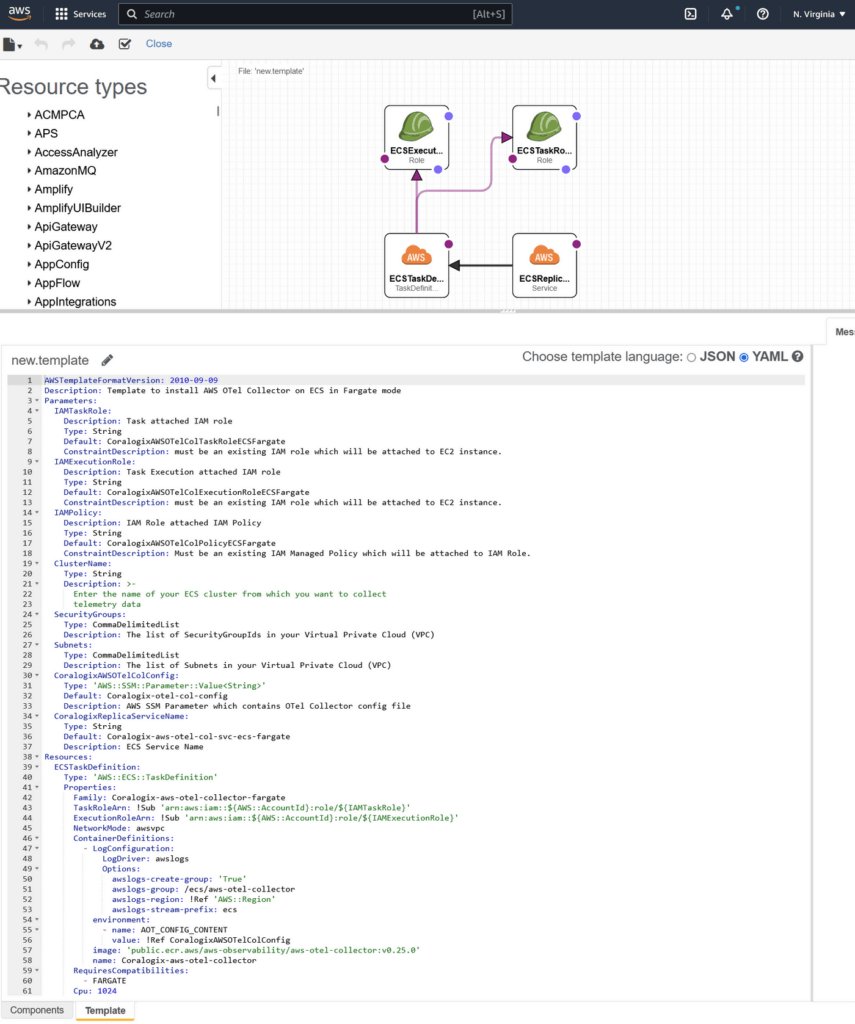The height and width of the screenshot is (1024, 855).
Task: Open the notifications bell
Action: tap(727, 14)
